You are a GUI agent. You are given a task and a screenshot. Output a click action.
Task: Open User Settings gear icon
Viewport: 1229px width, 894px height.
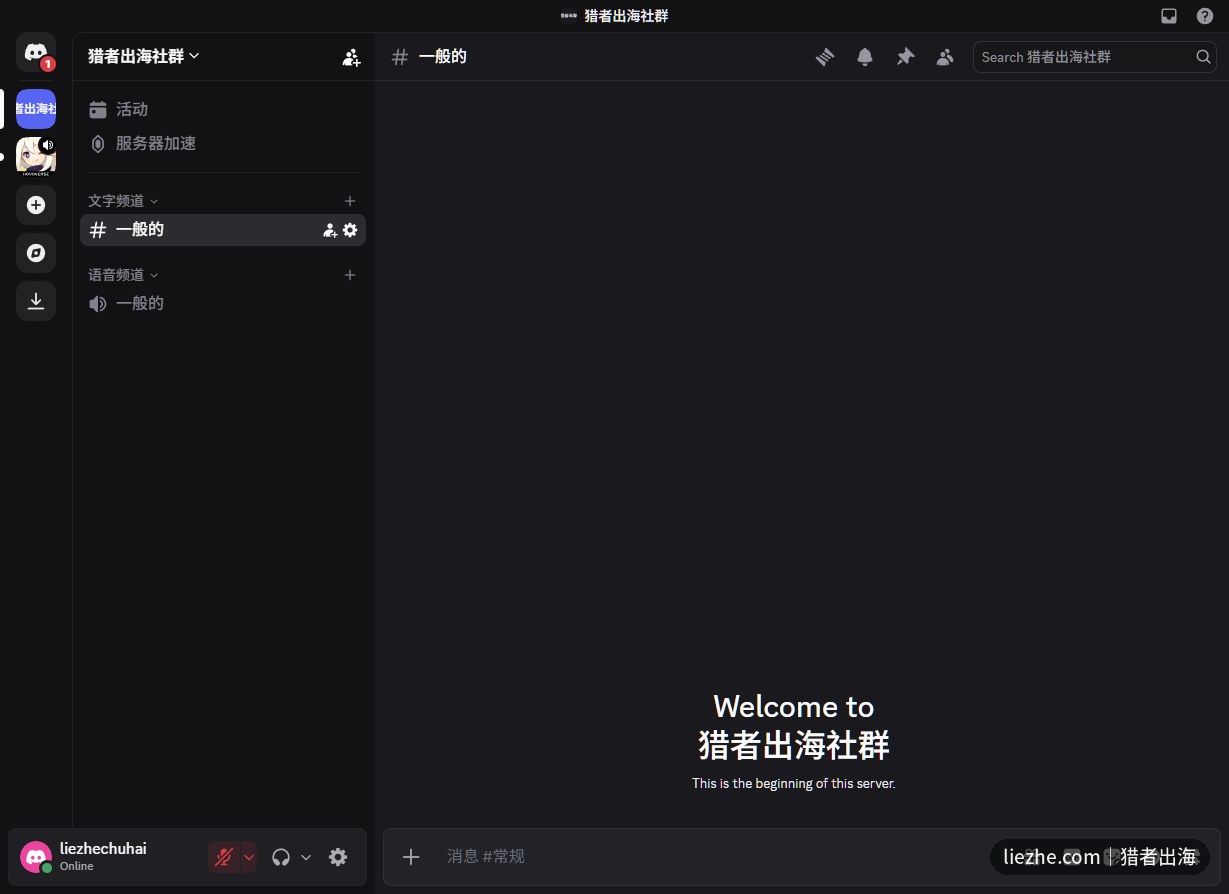pos(338,857)
